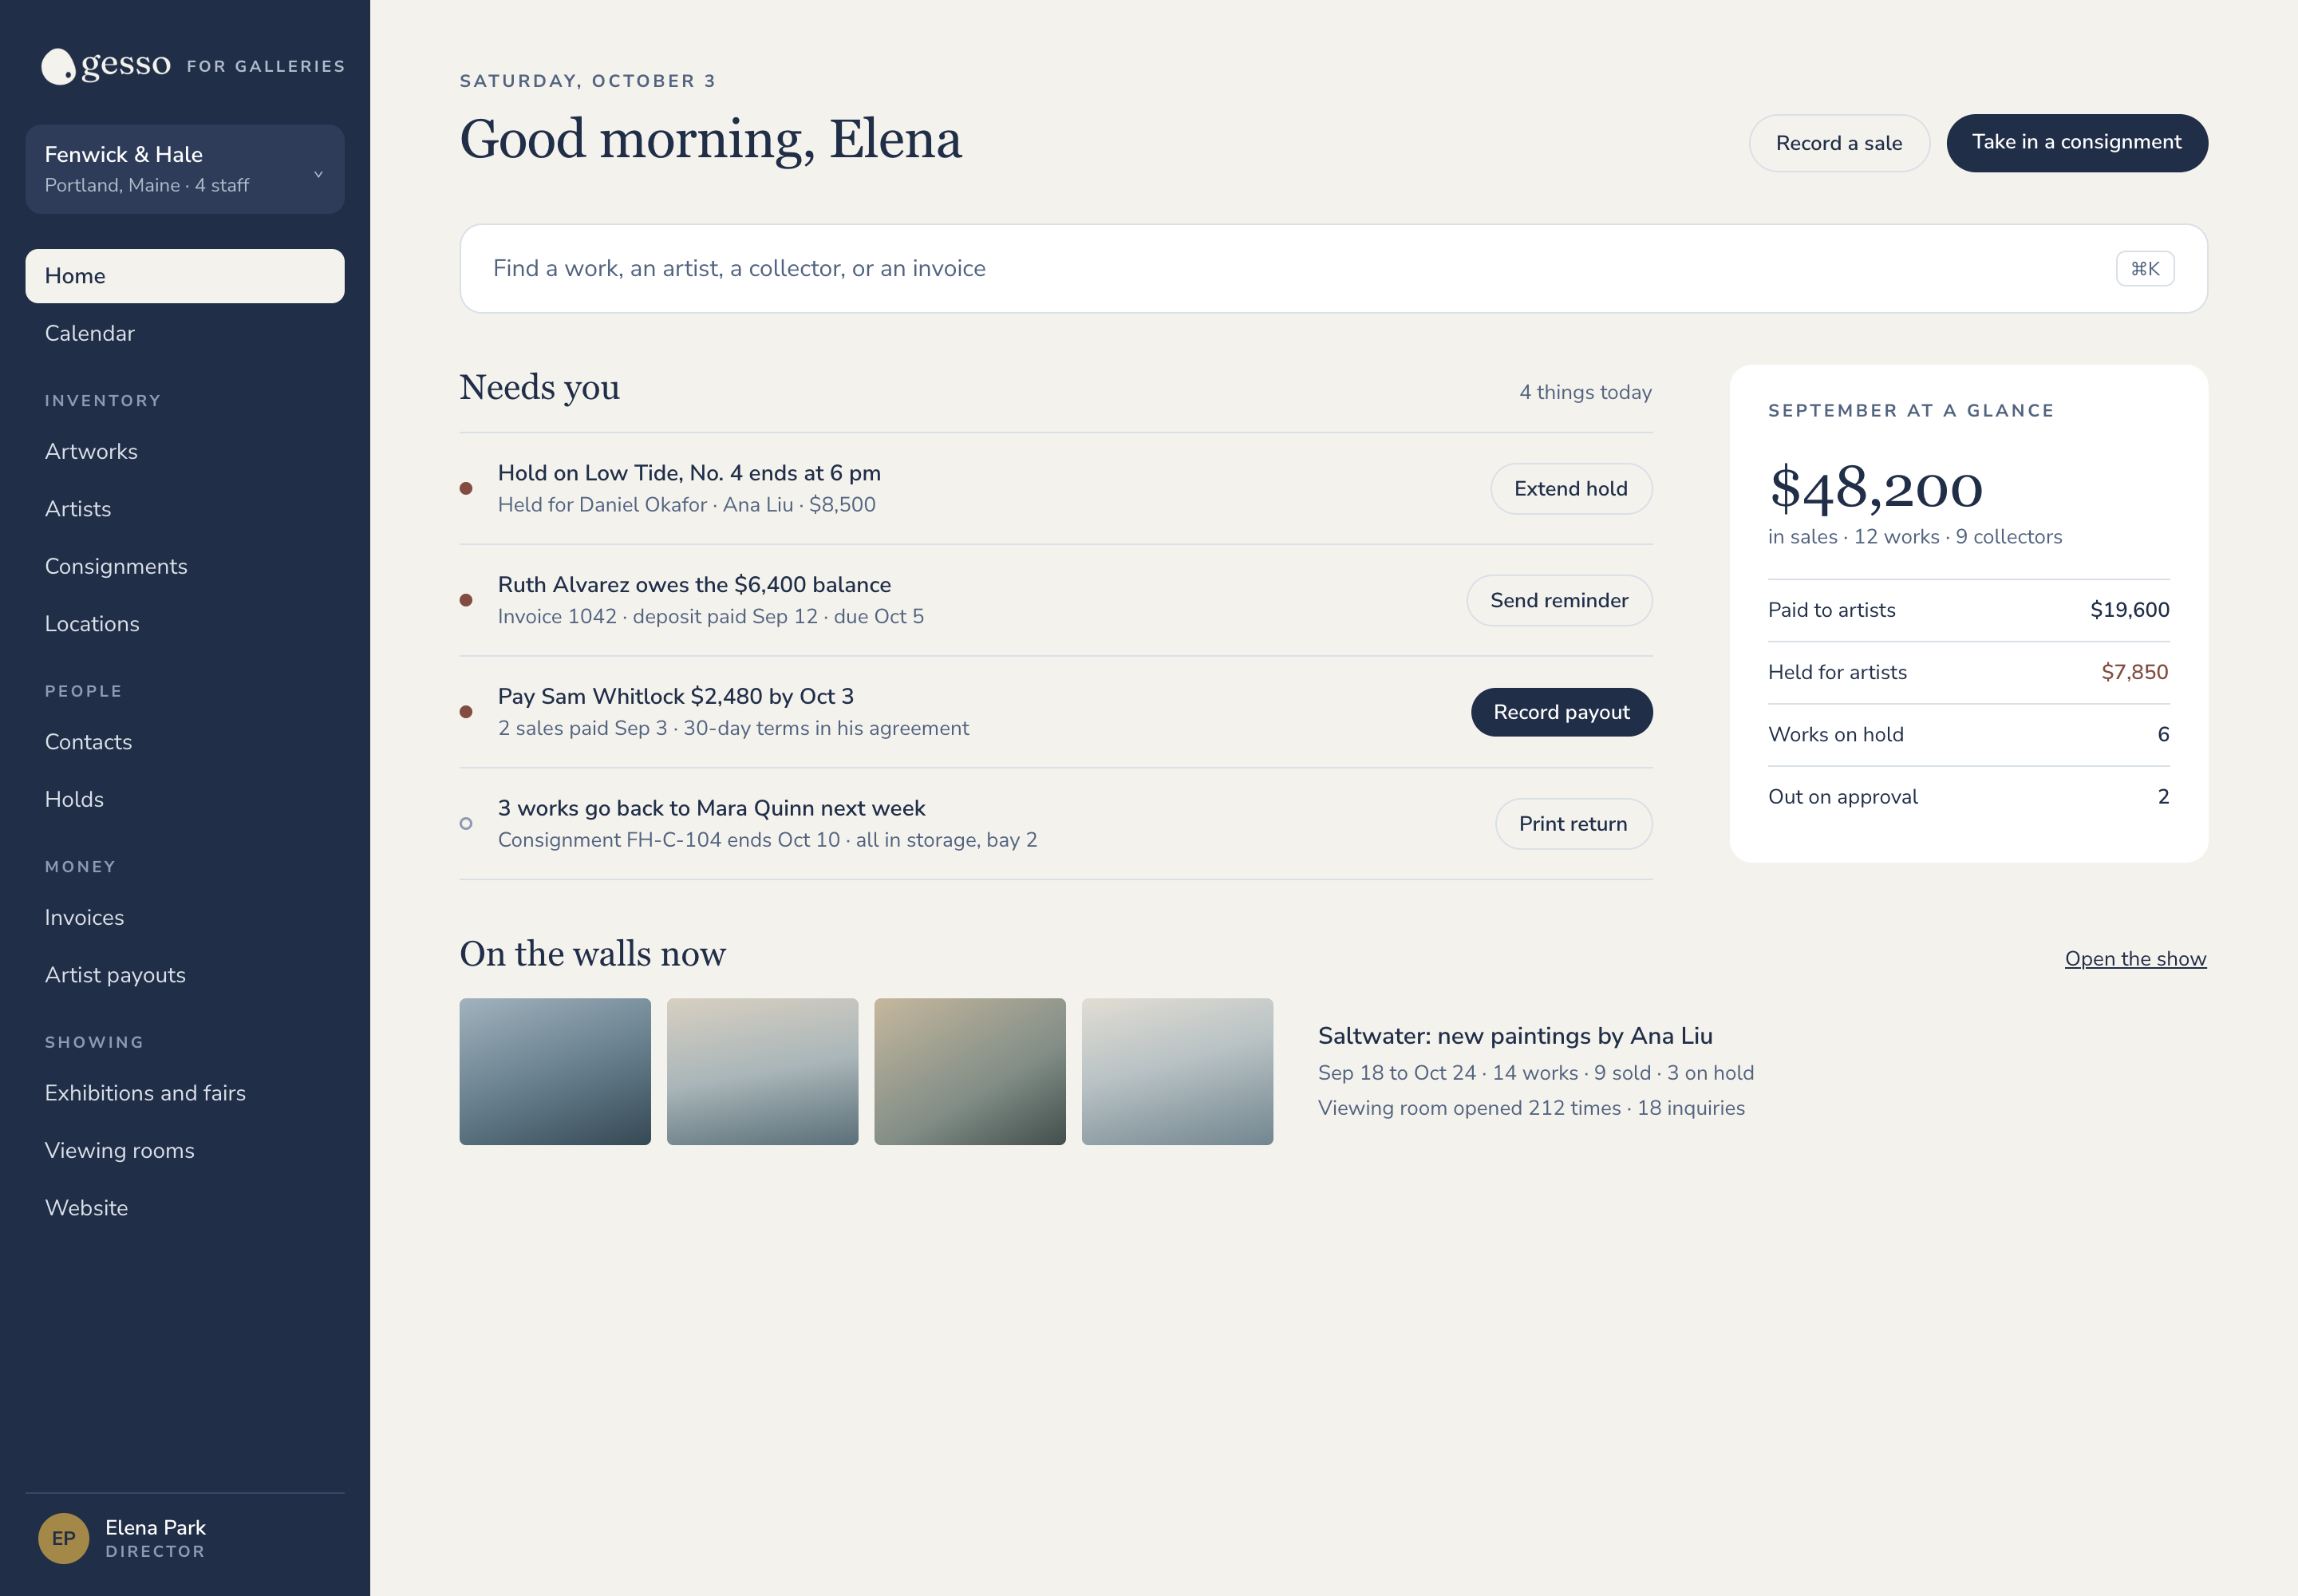Navigate to Consignments
2298x1596 pixels.
click(x=185, y=566)
